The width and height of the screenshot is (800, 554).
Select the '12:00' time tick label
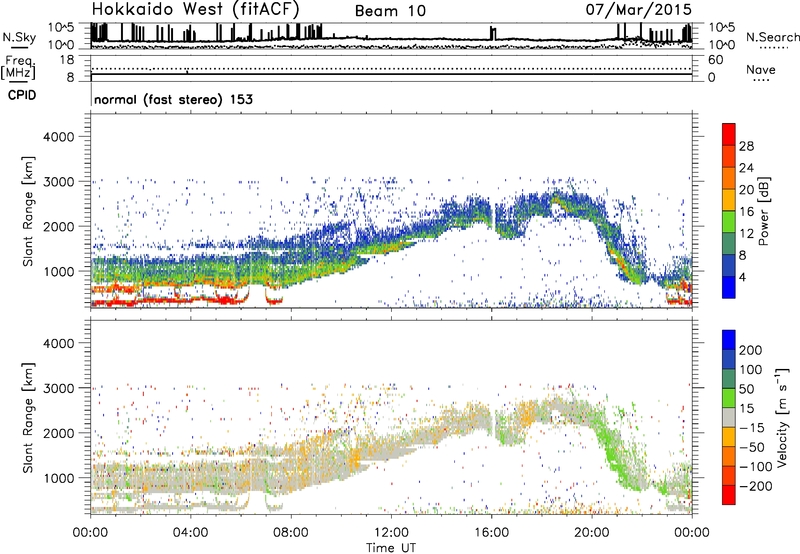[x=391, y=533]
